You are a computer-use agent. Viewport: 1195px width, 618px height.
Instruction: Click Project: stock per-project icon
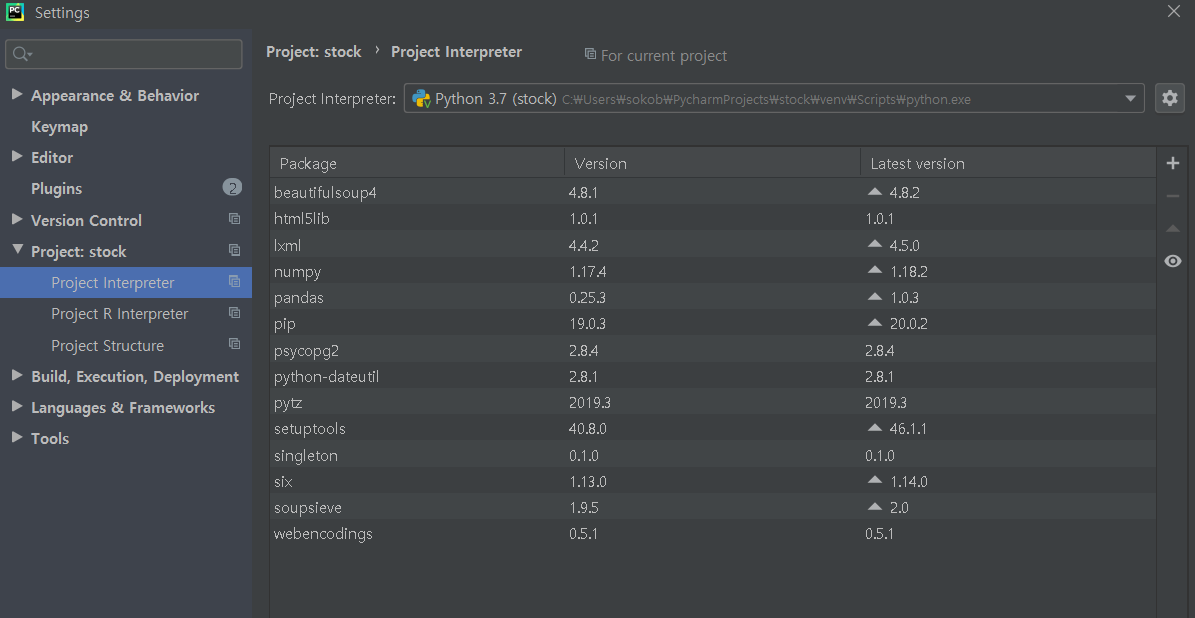pyautogui.click(x=235, y=250)
